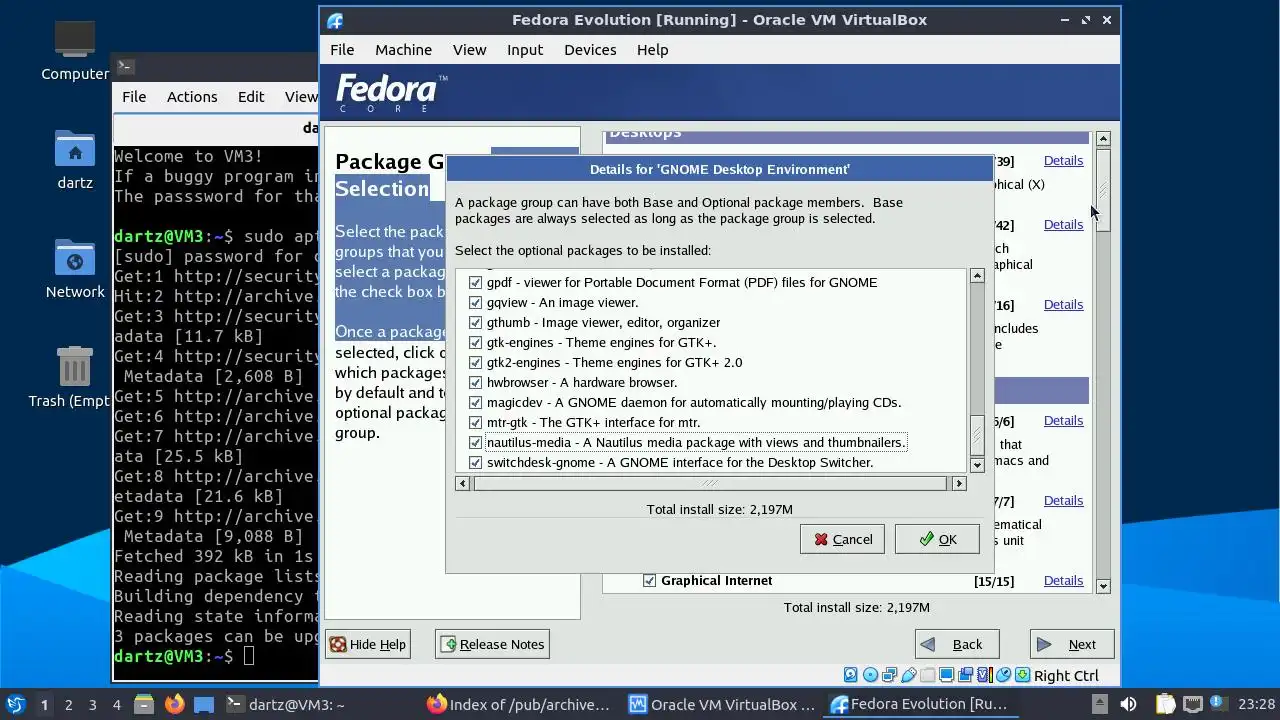Open the volume control in system tray
The width and height of the screenshot is (1280, 720).
pos(1128,704)
